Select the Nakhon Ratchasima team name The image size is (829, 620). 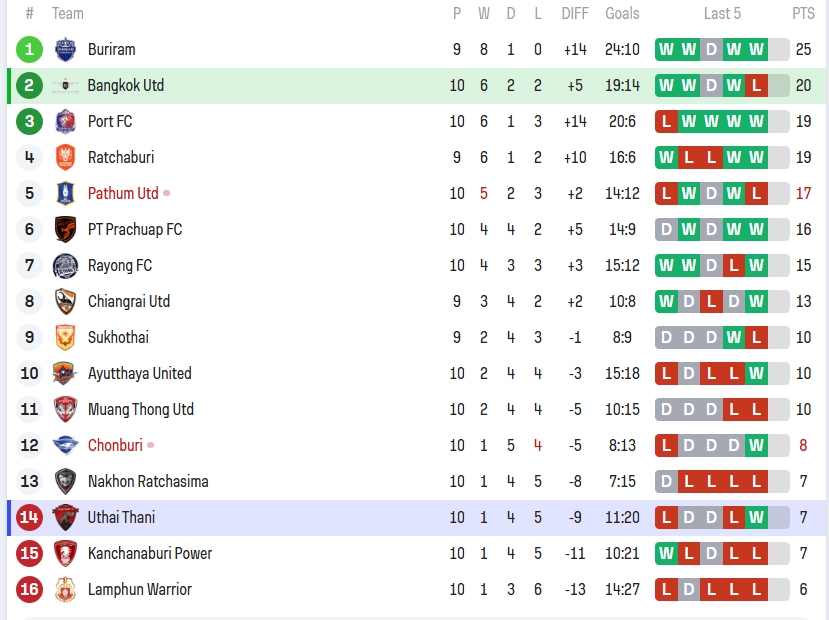tap(148, 481)
